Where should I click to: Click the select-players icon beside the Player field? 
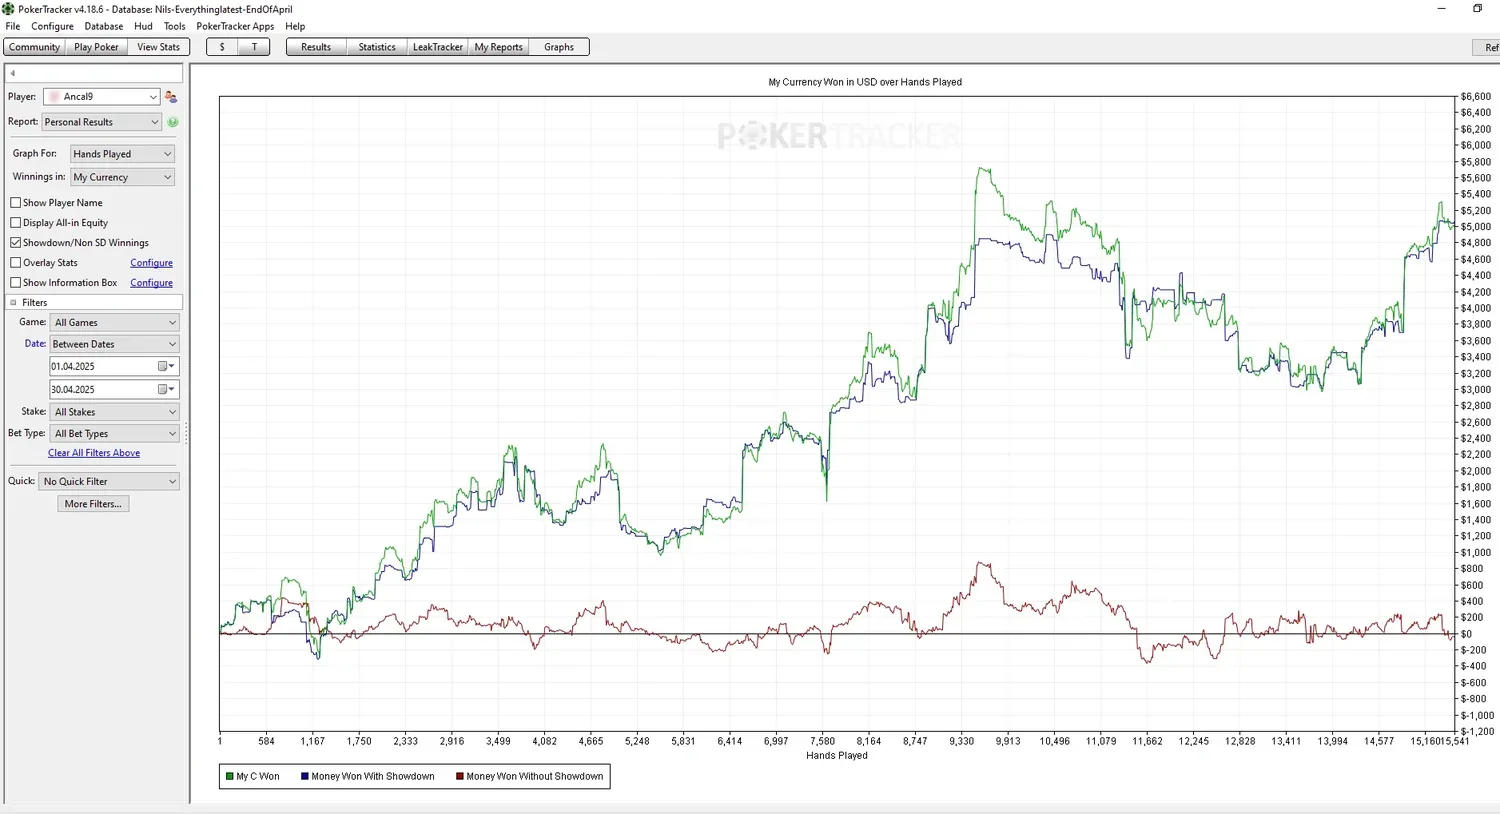pyautogui.click(x=171, y=97)
